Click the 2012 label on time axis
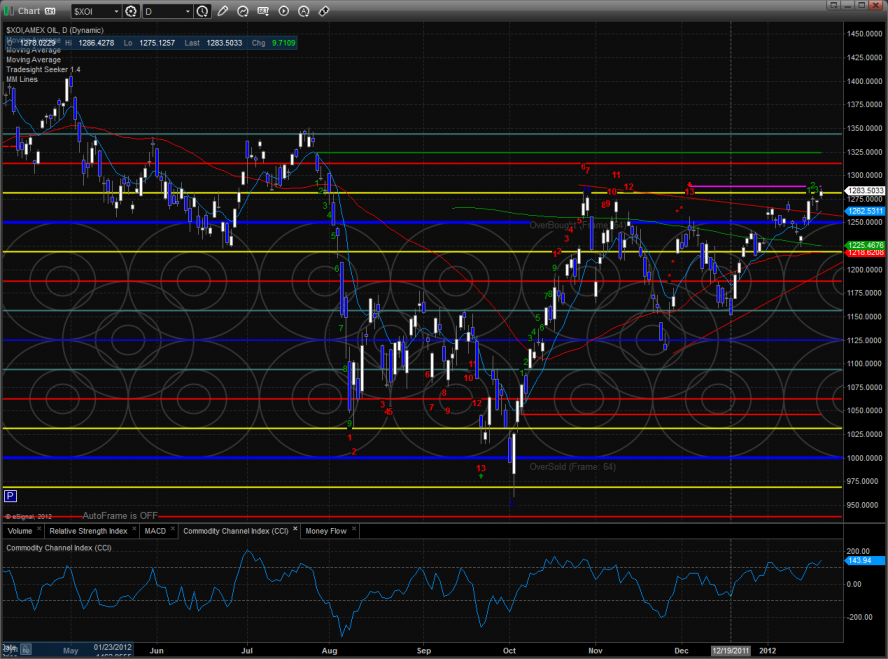The width and height of the screenshot is (888, 659). pyautogui.click(x=767, y=651)
